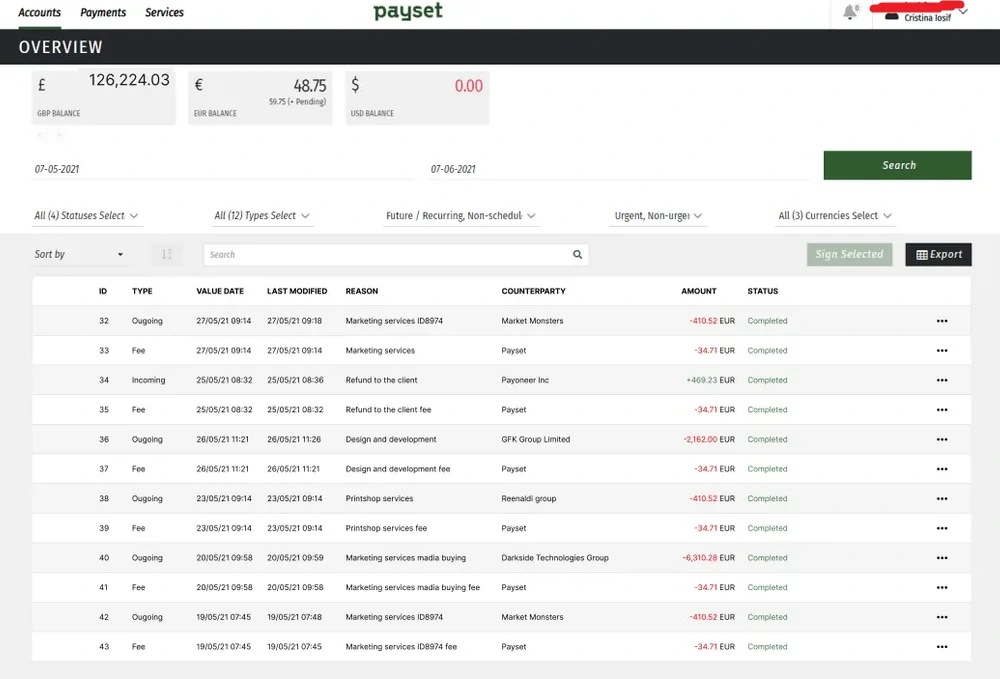Select the EUR balance card

point(260,98)
